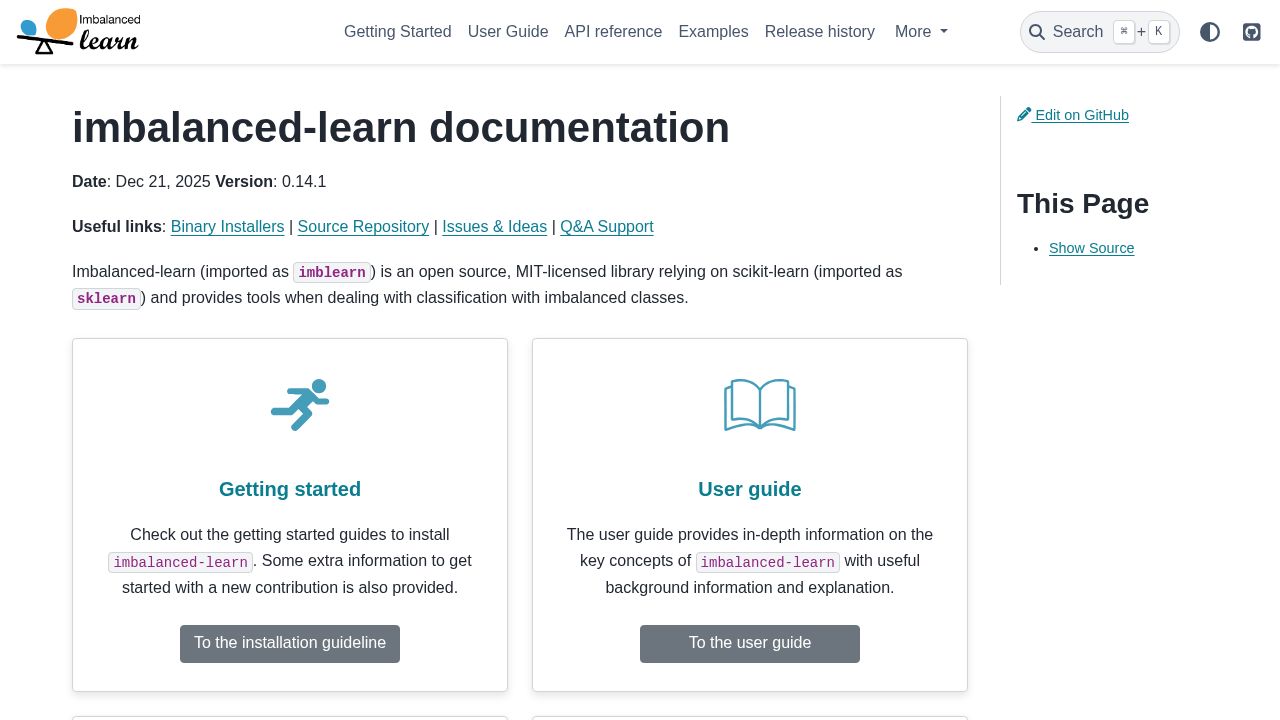Click the open book icon

click(x=760, y=405)
